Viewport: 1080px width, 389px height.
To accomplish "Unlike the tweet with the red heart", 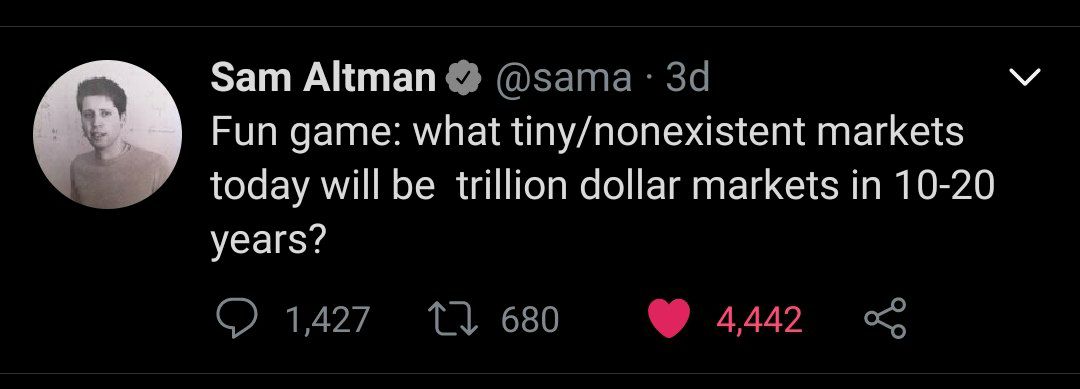I will pos(669,319).
